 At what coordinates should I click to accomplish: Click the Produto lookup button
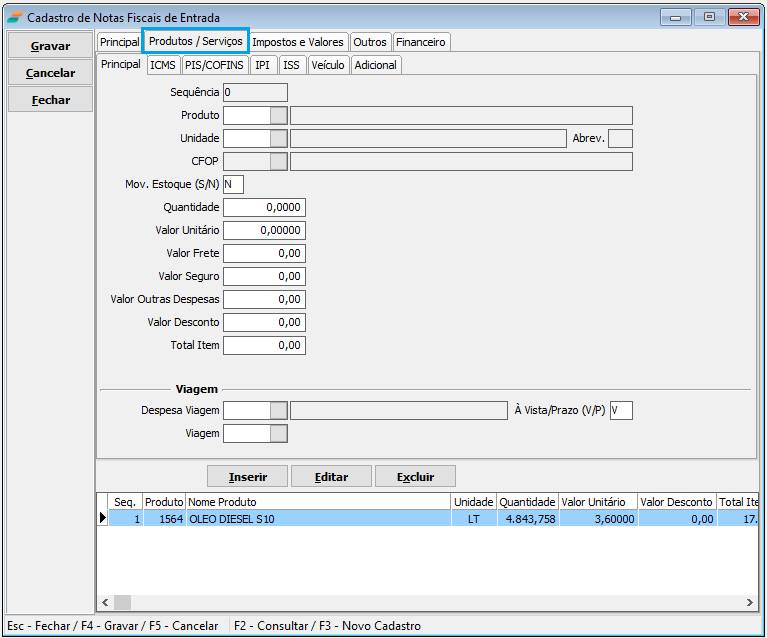tap(279, 115)
